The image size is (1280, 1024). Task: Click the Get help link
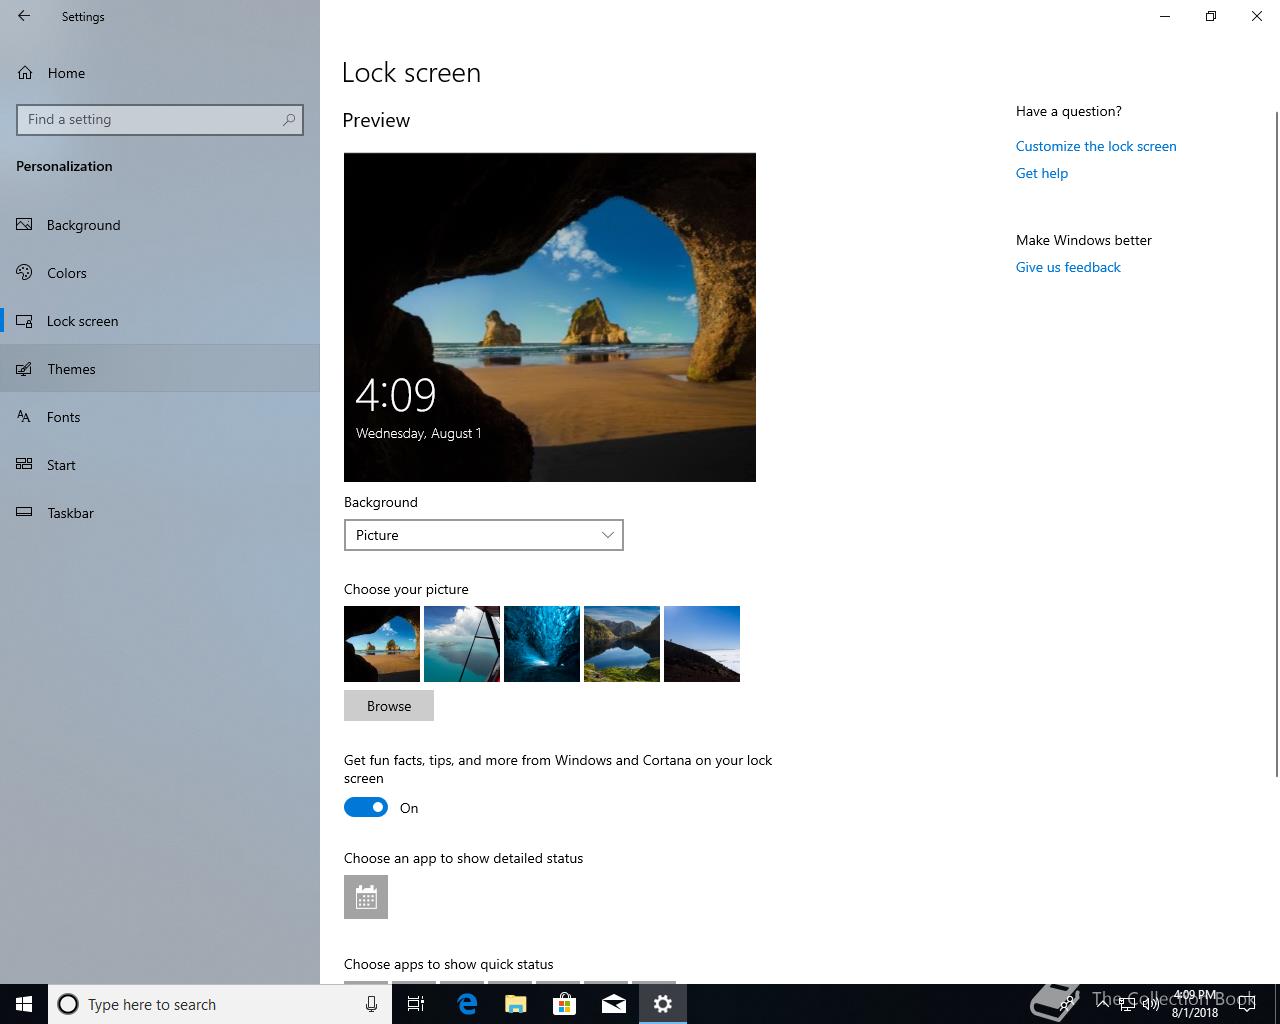click(1042, 173)
